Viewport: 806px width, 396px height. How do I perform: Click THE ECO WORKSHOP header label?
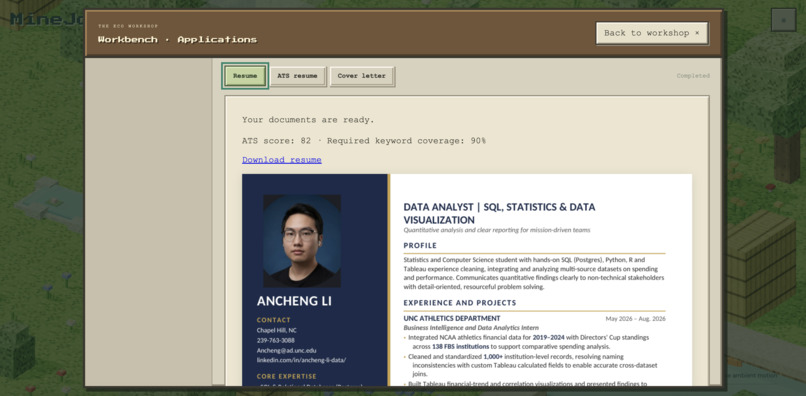click(129, 26)
